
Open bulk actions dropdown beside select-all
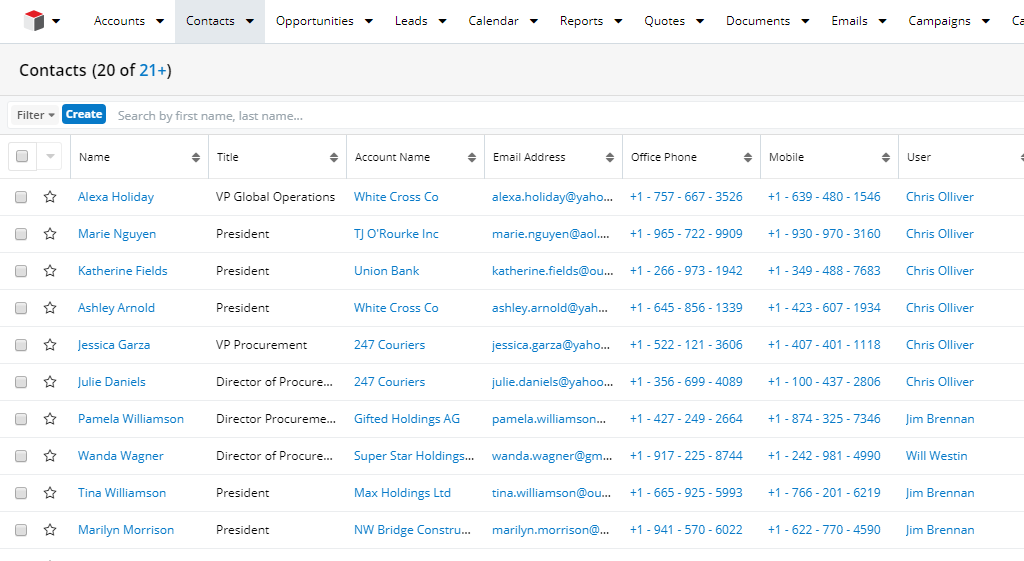[x=50, y=157]
